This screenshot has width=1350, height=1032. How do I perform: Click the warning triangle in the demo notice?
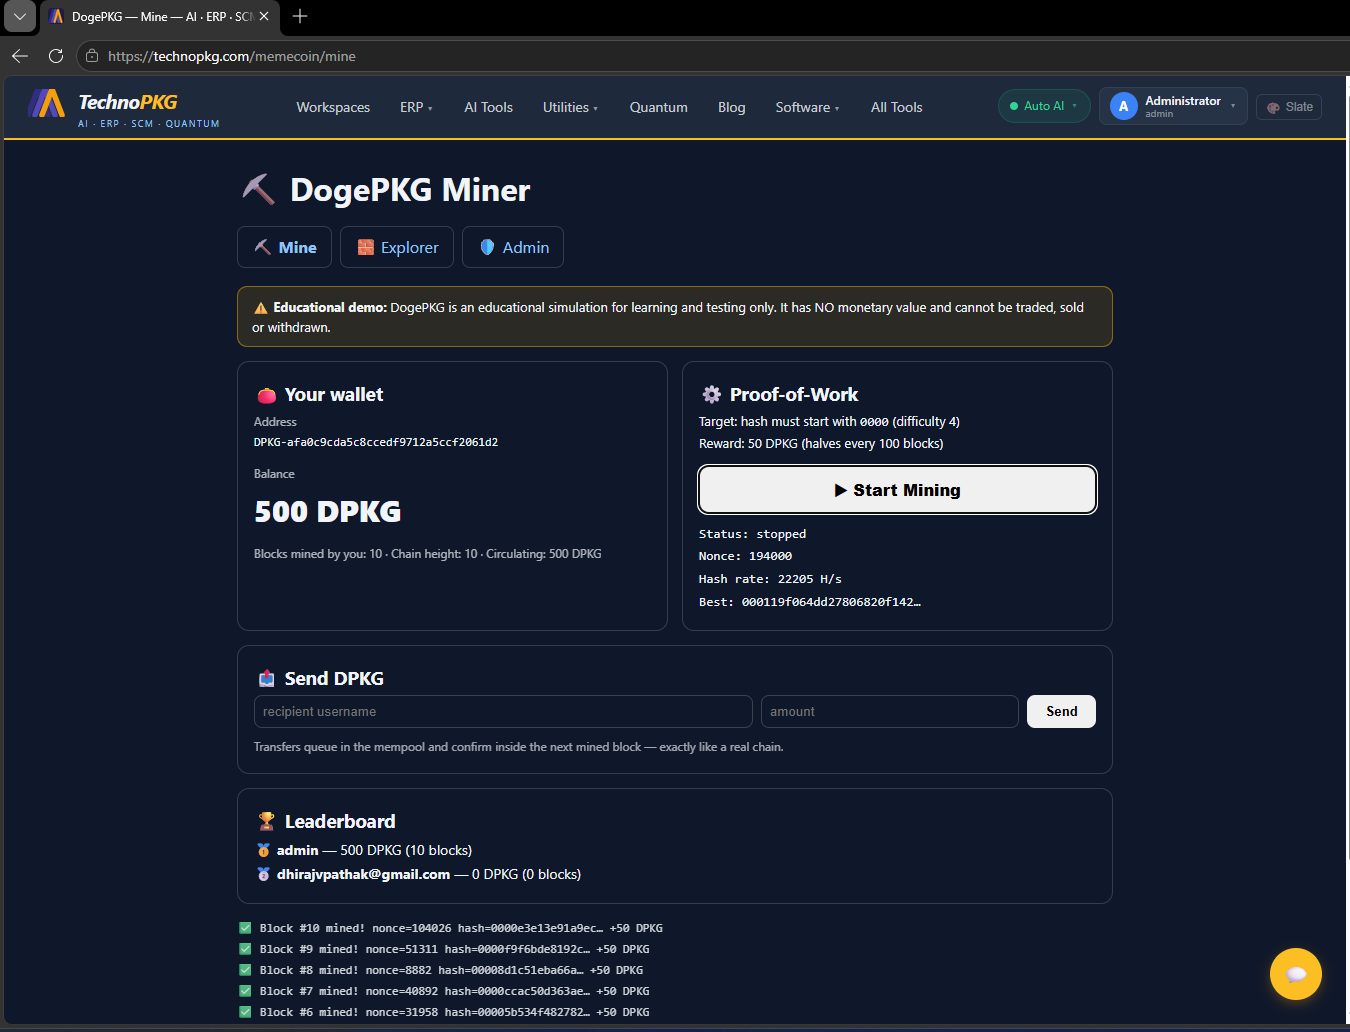tap(260, 308)
